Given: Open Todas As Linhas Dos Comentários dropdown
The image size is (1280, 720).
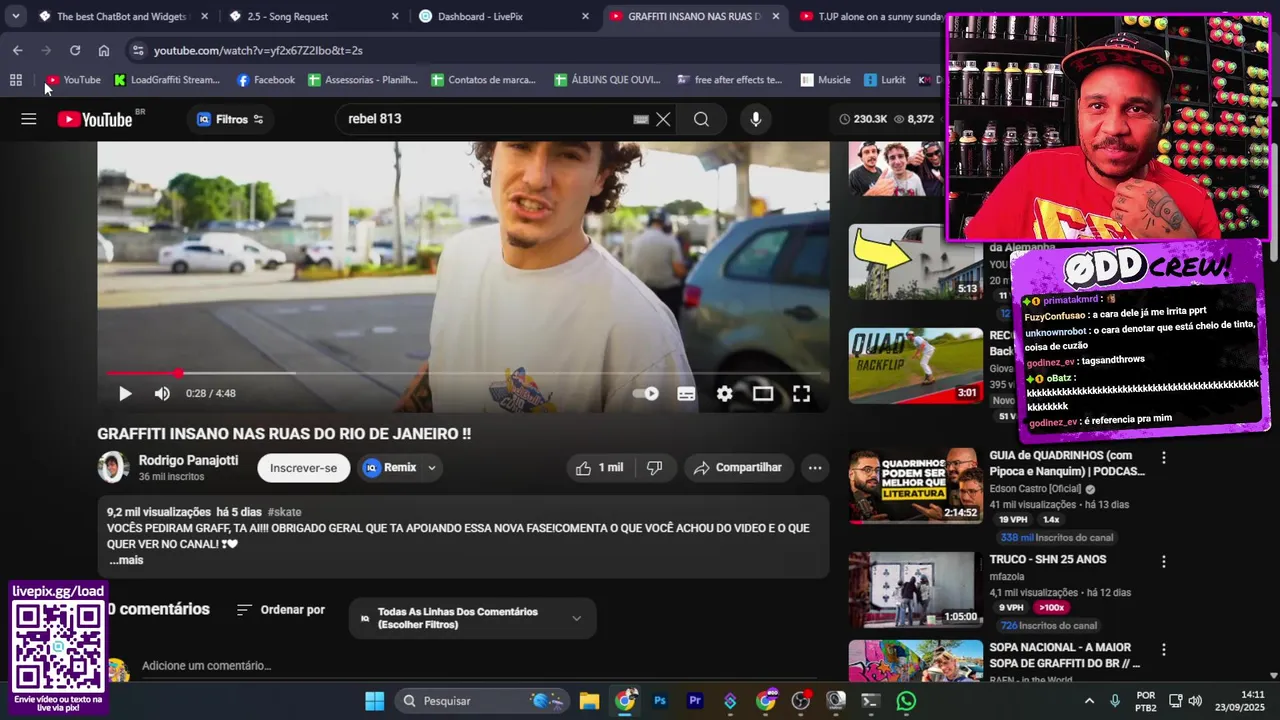Looking at the screenshot, I should [x=472, y=618].
